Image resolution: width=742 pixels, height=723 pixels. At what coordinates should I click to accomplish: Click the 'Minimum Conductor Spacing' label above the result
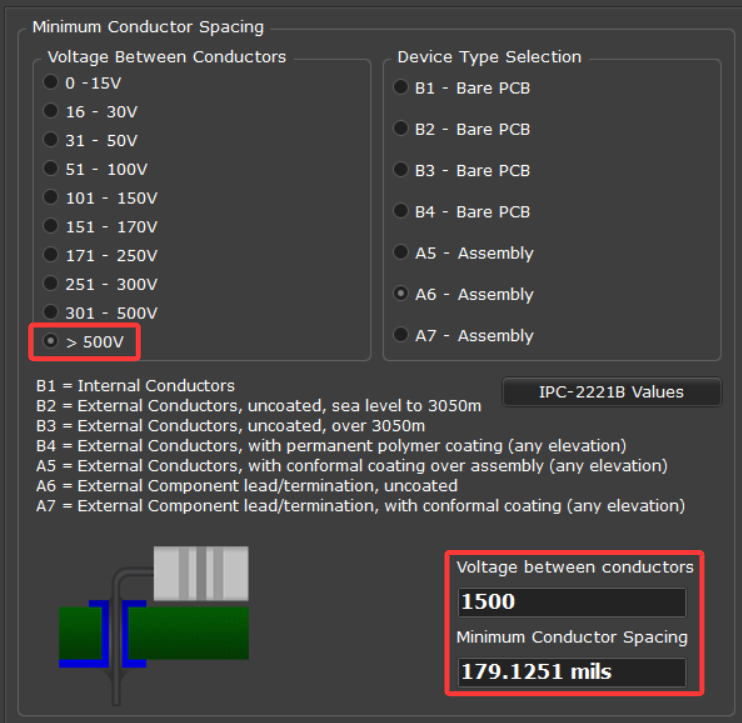coord(572,637)
